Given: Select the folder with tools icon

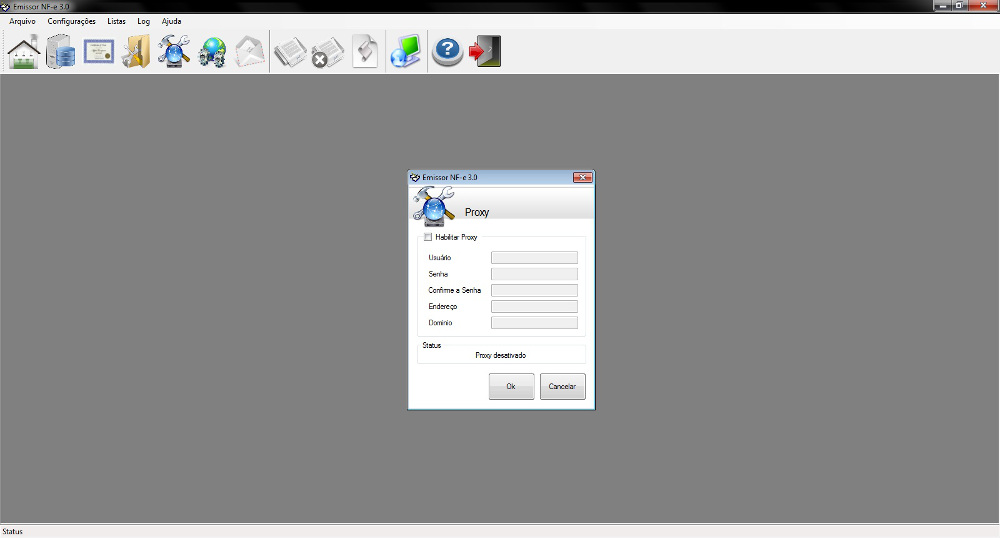Looking at the screenshot, I should [136, 51].
